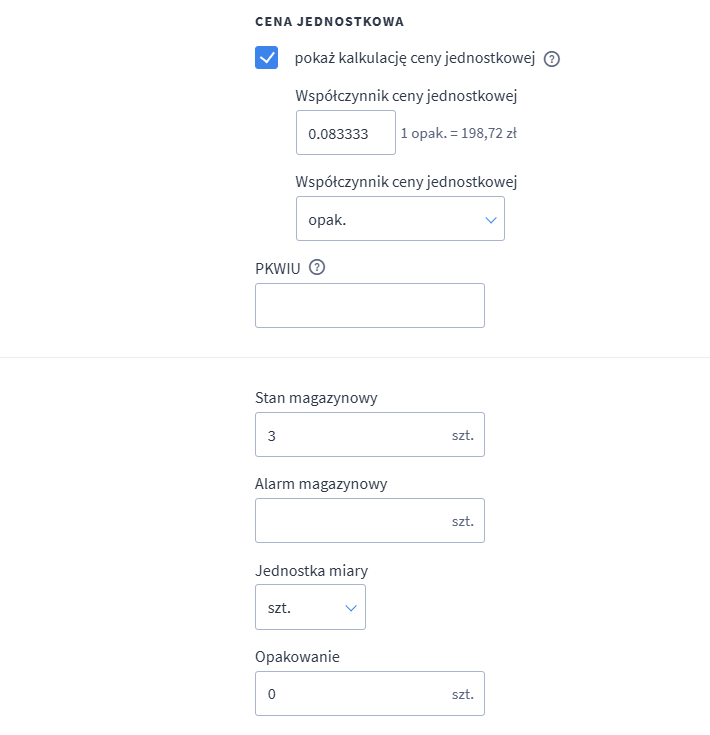Click into the empty PKWIU input field

click(x=369, y=305)
